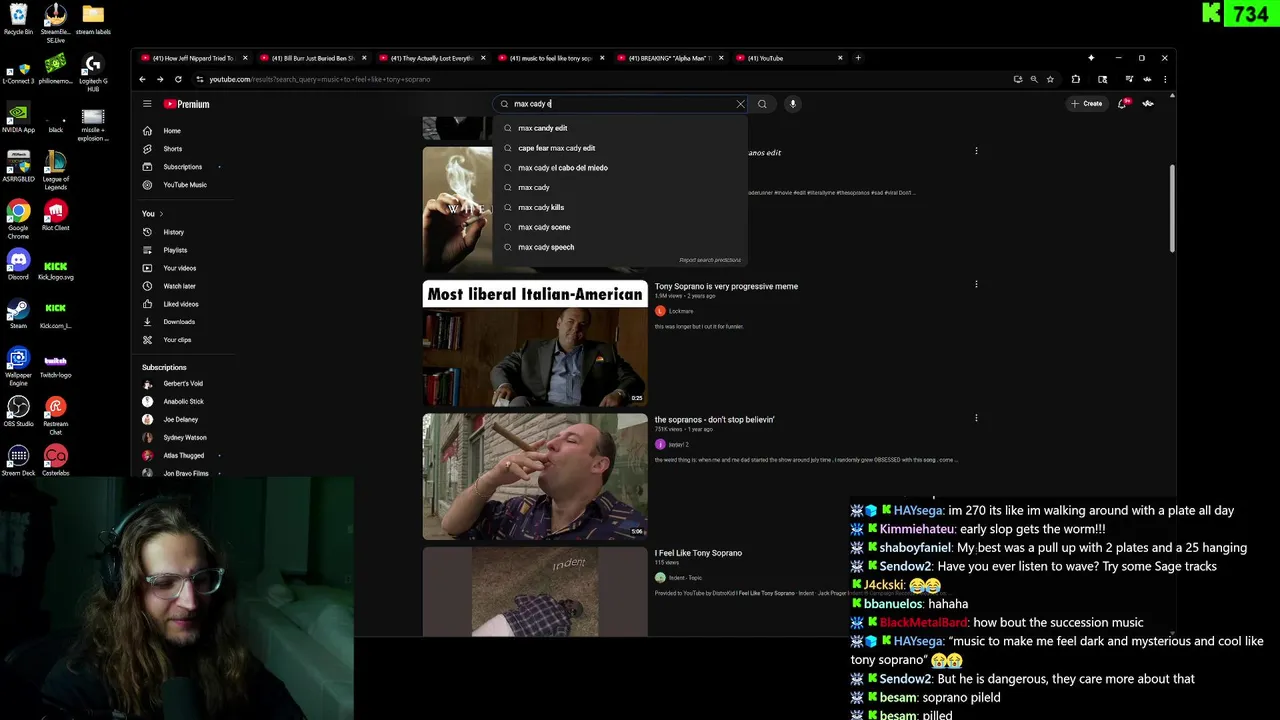Viewport: 1280px width, 720px height.
Task: Click into the YouTube search field
Action: click(x=622, y=104)
